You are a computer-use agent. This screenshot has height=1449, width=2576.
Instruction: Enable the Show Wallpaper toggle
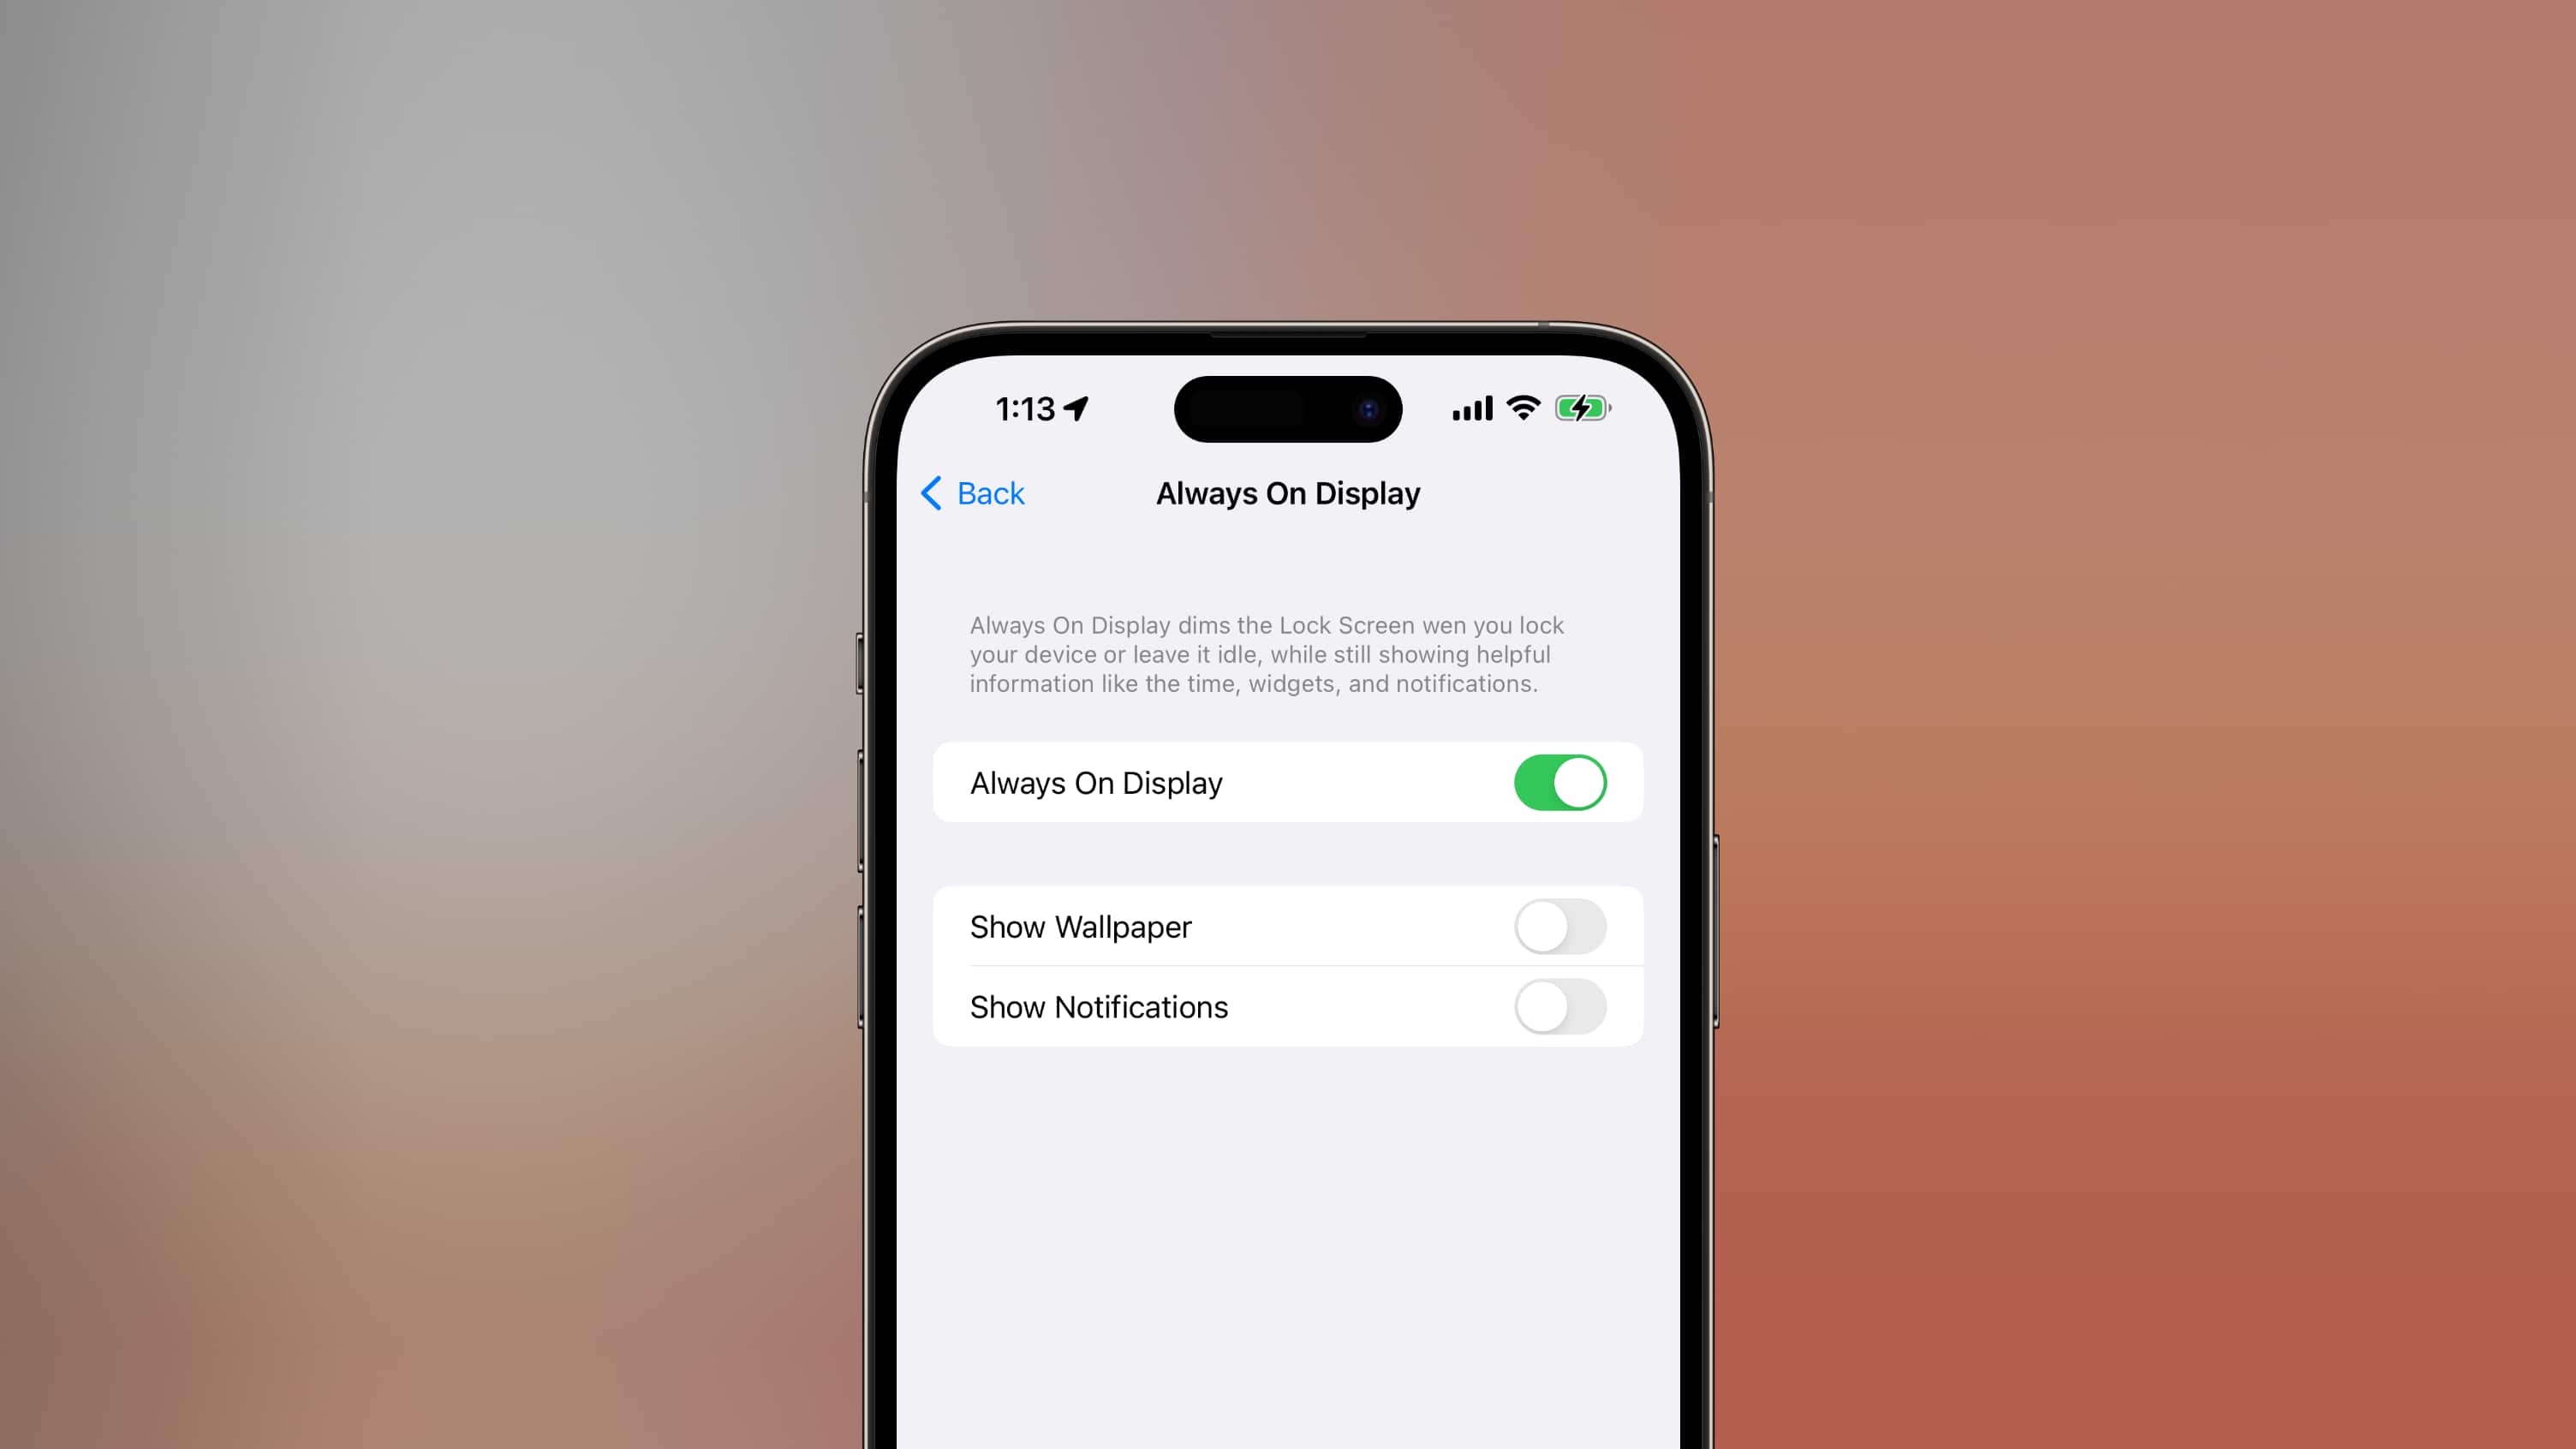point(1560,925)
